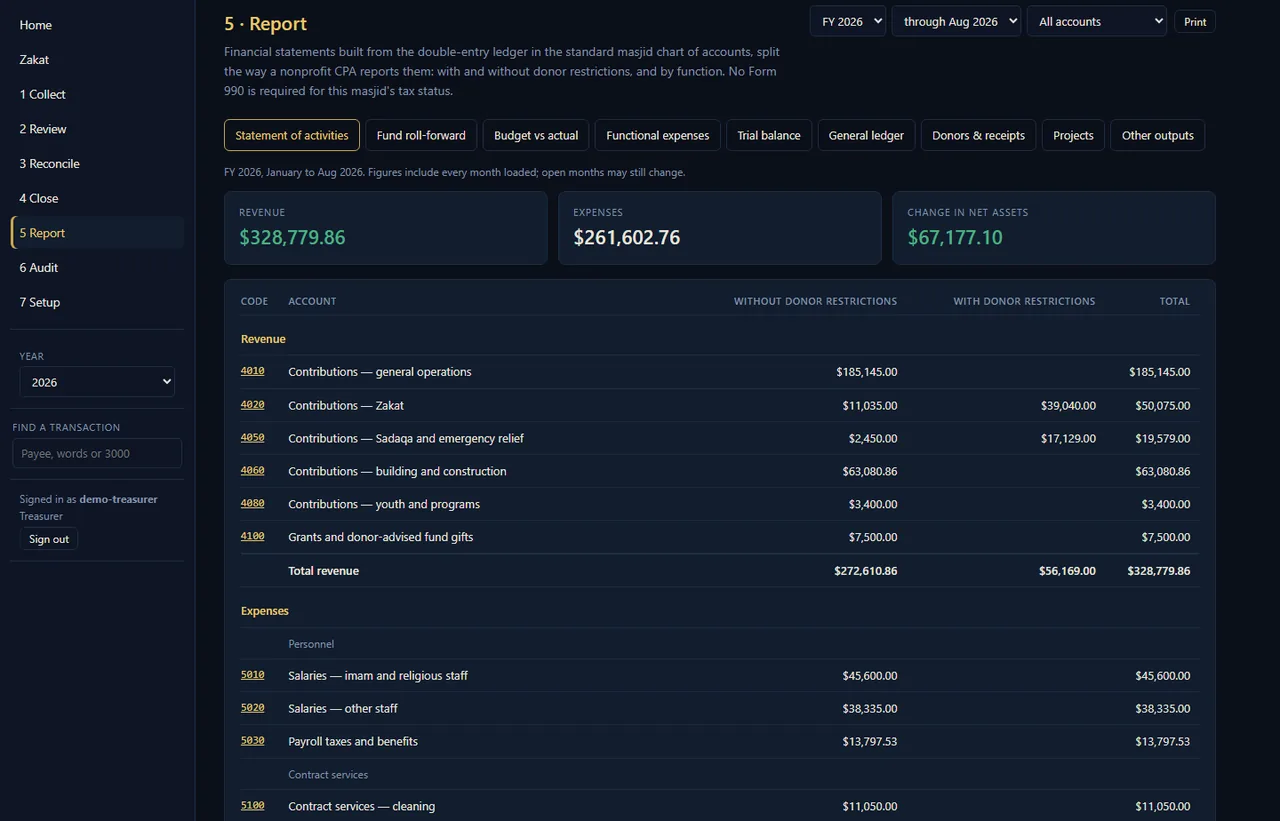This screenshot has height=821, width=1280.
Task: Open the General ledger tab
Action: (866, 135)
